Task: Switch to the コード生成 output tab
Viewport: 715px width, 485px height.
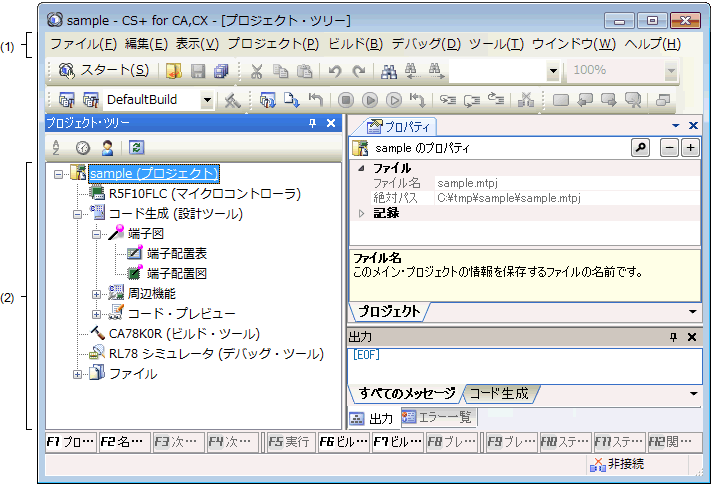Action: (x=499, y=393)
